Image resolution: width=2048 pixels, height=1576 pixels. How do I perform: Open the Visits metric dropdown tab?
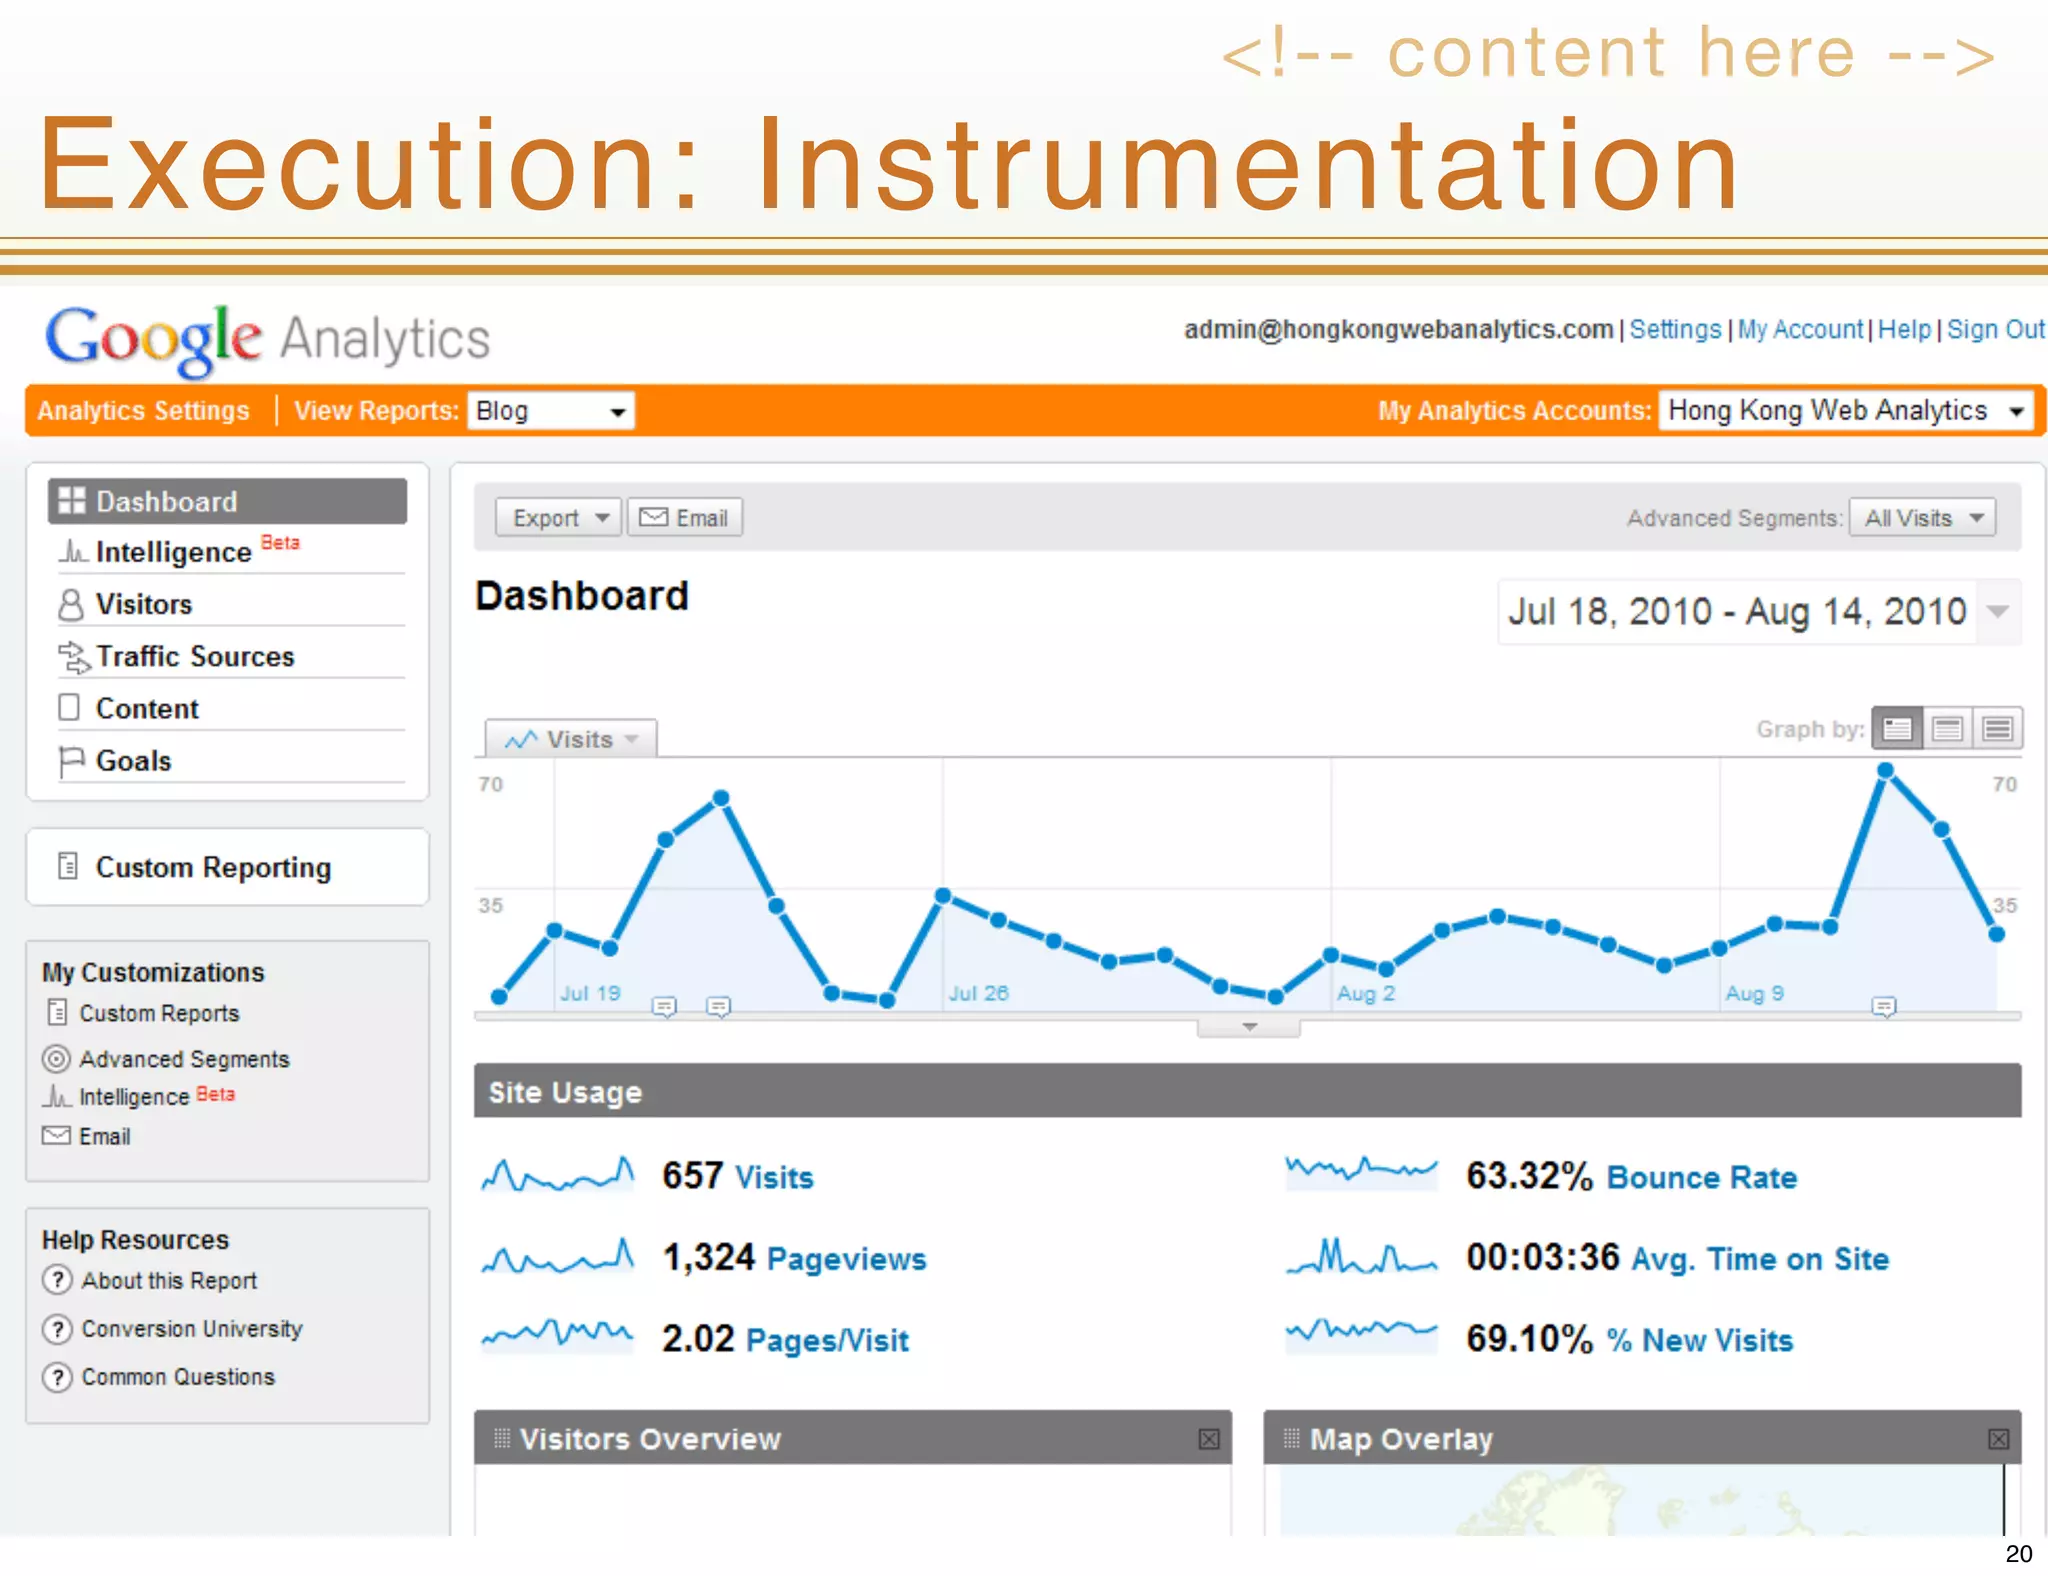pos(571,739)
